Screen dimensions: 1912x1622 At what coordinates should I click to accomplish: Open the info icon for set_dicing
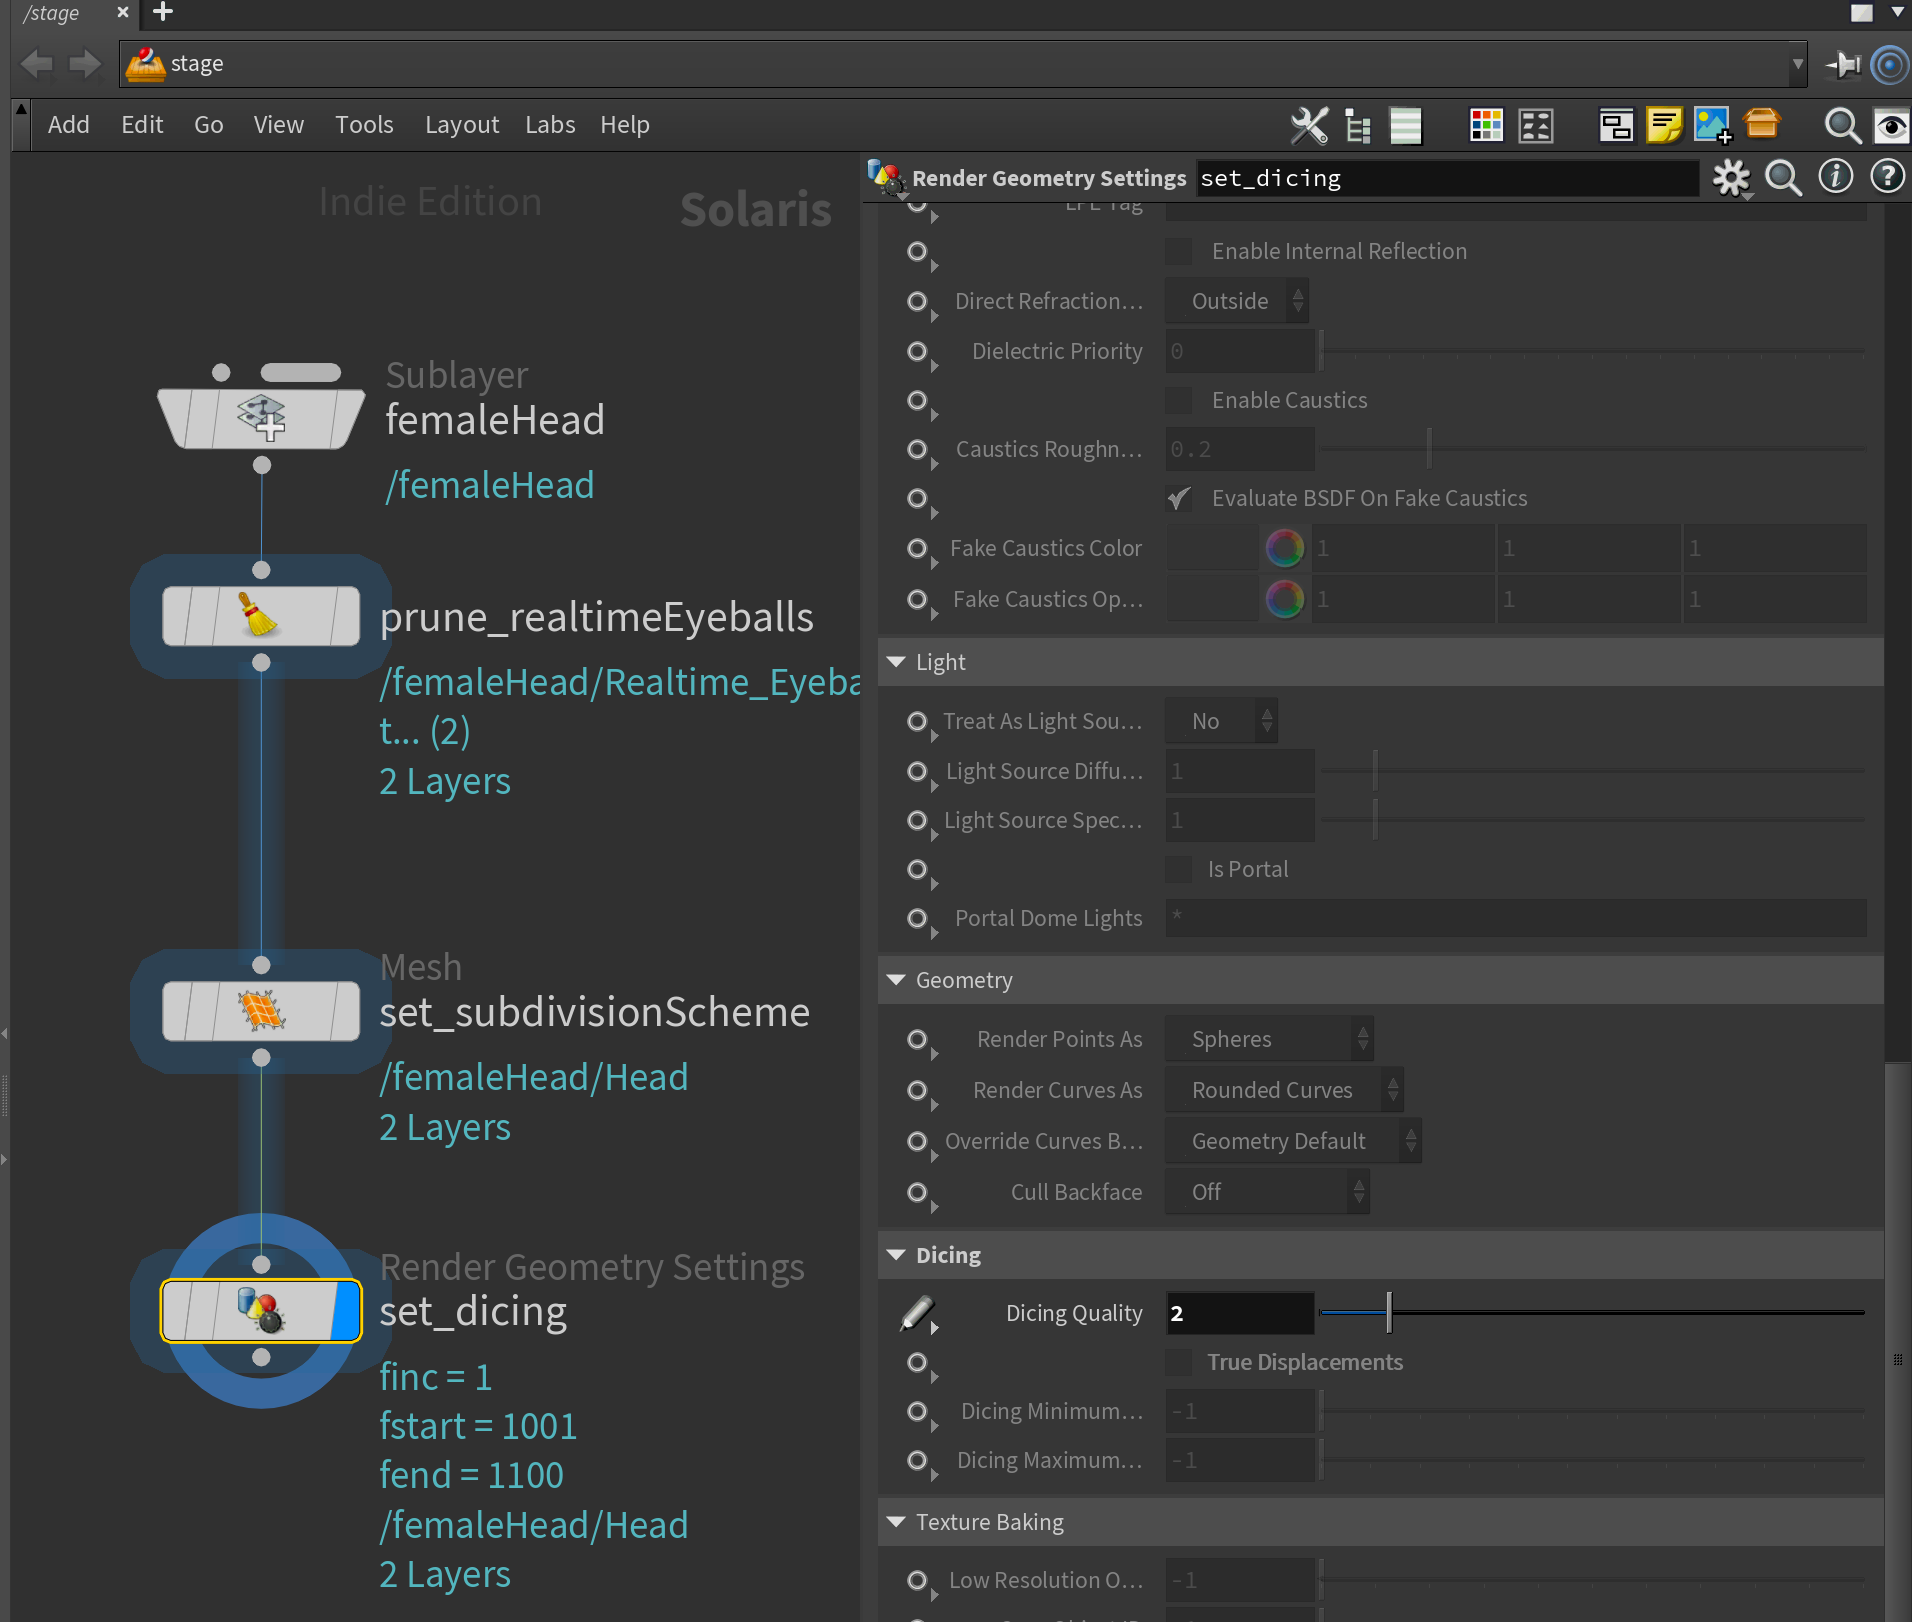click(x=1835, y=177)
